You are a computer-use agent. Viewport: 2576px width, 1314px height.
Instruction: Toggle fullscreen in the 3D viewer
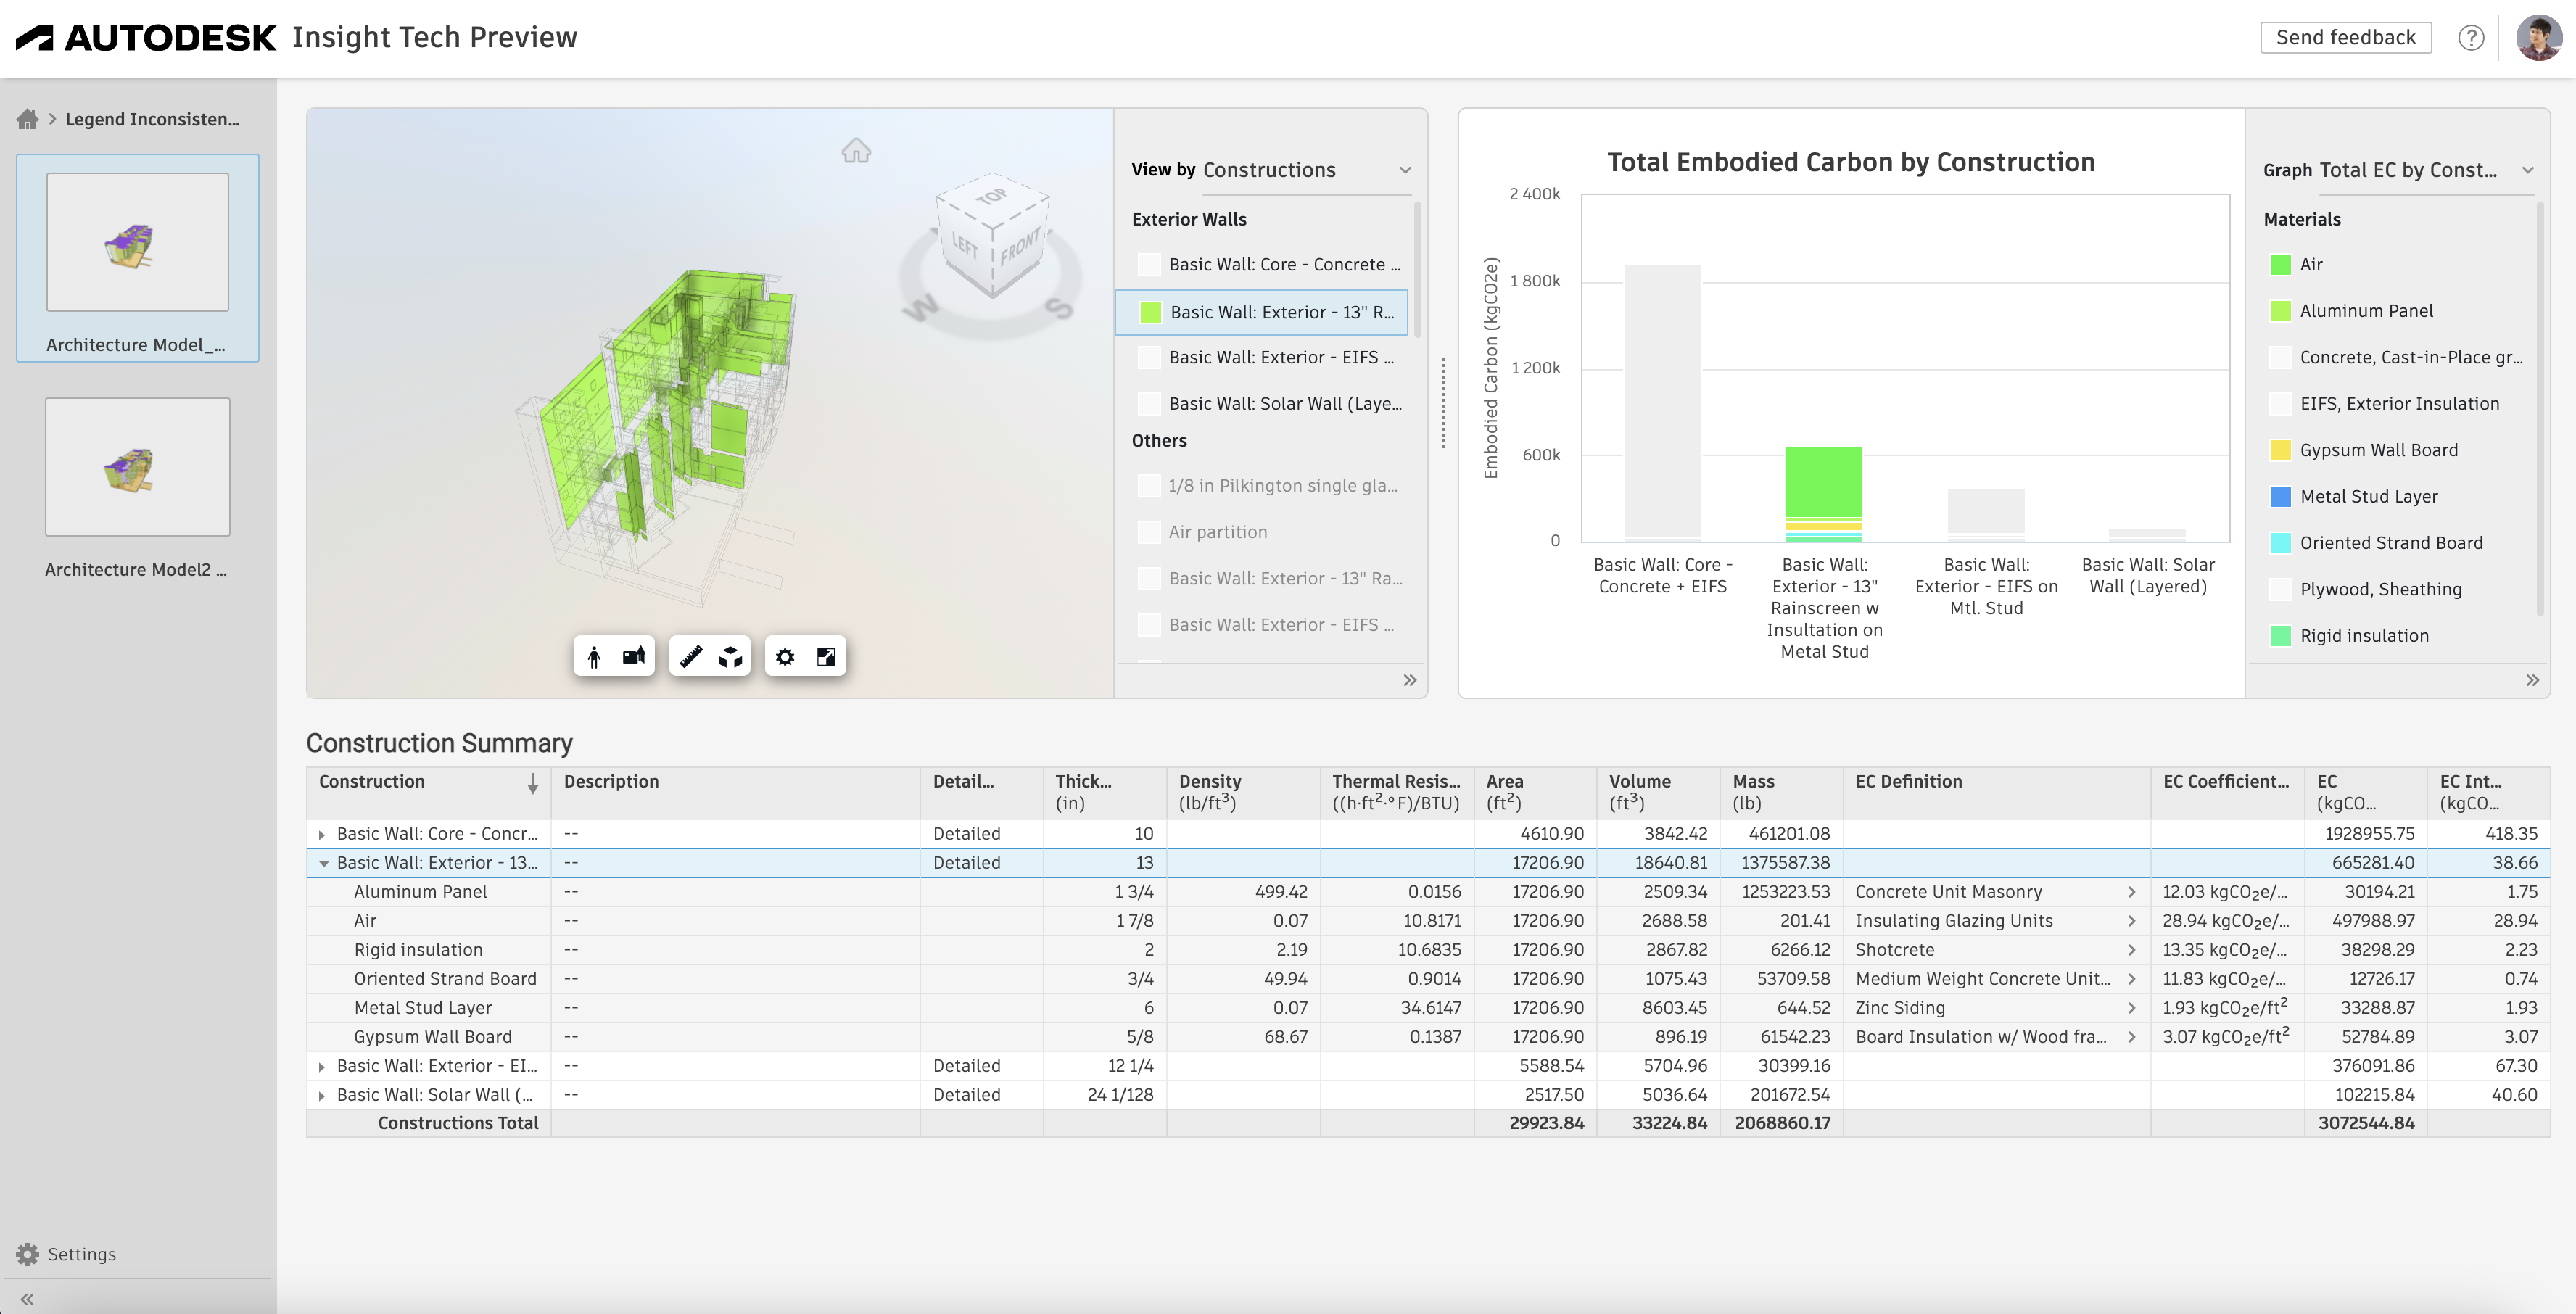[x=826, y=657]
